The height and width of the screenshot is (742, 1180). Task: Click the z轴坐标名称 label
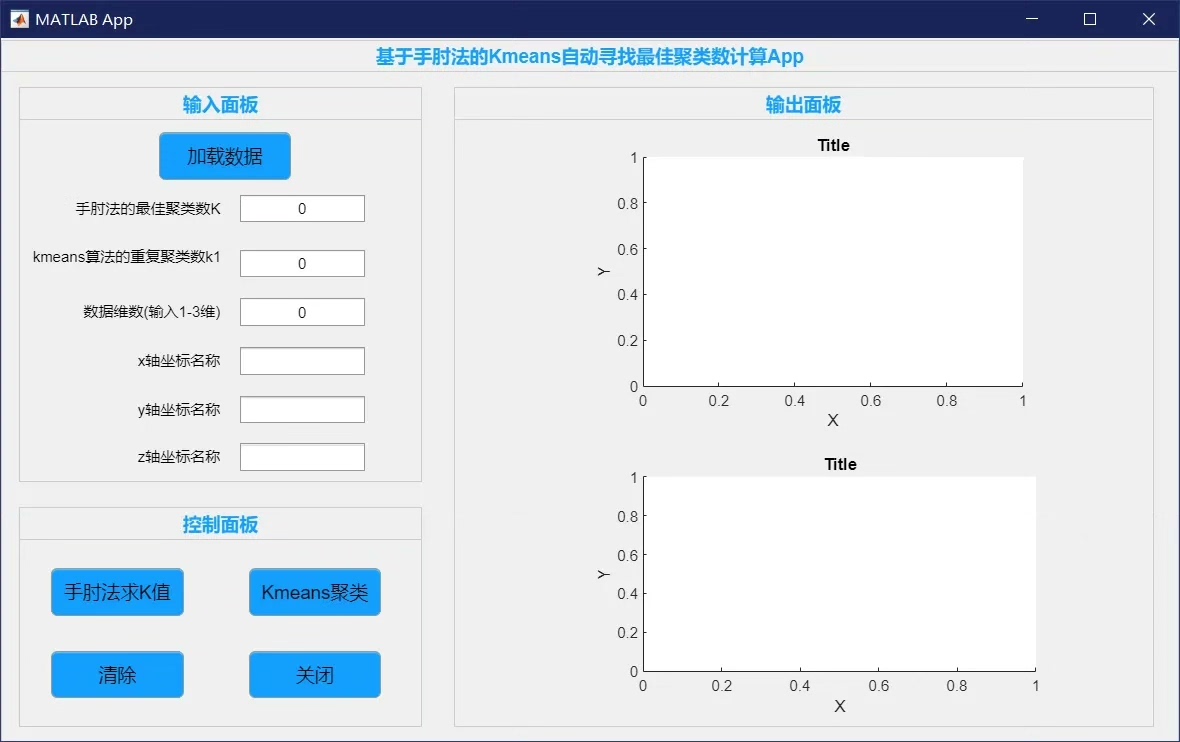[x=179, y=457]
